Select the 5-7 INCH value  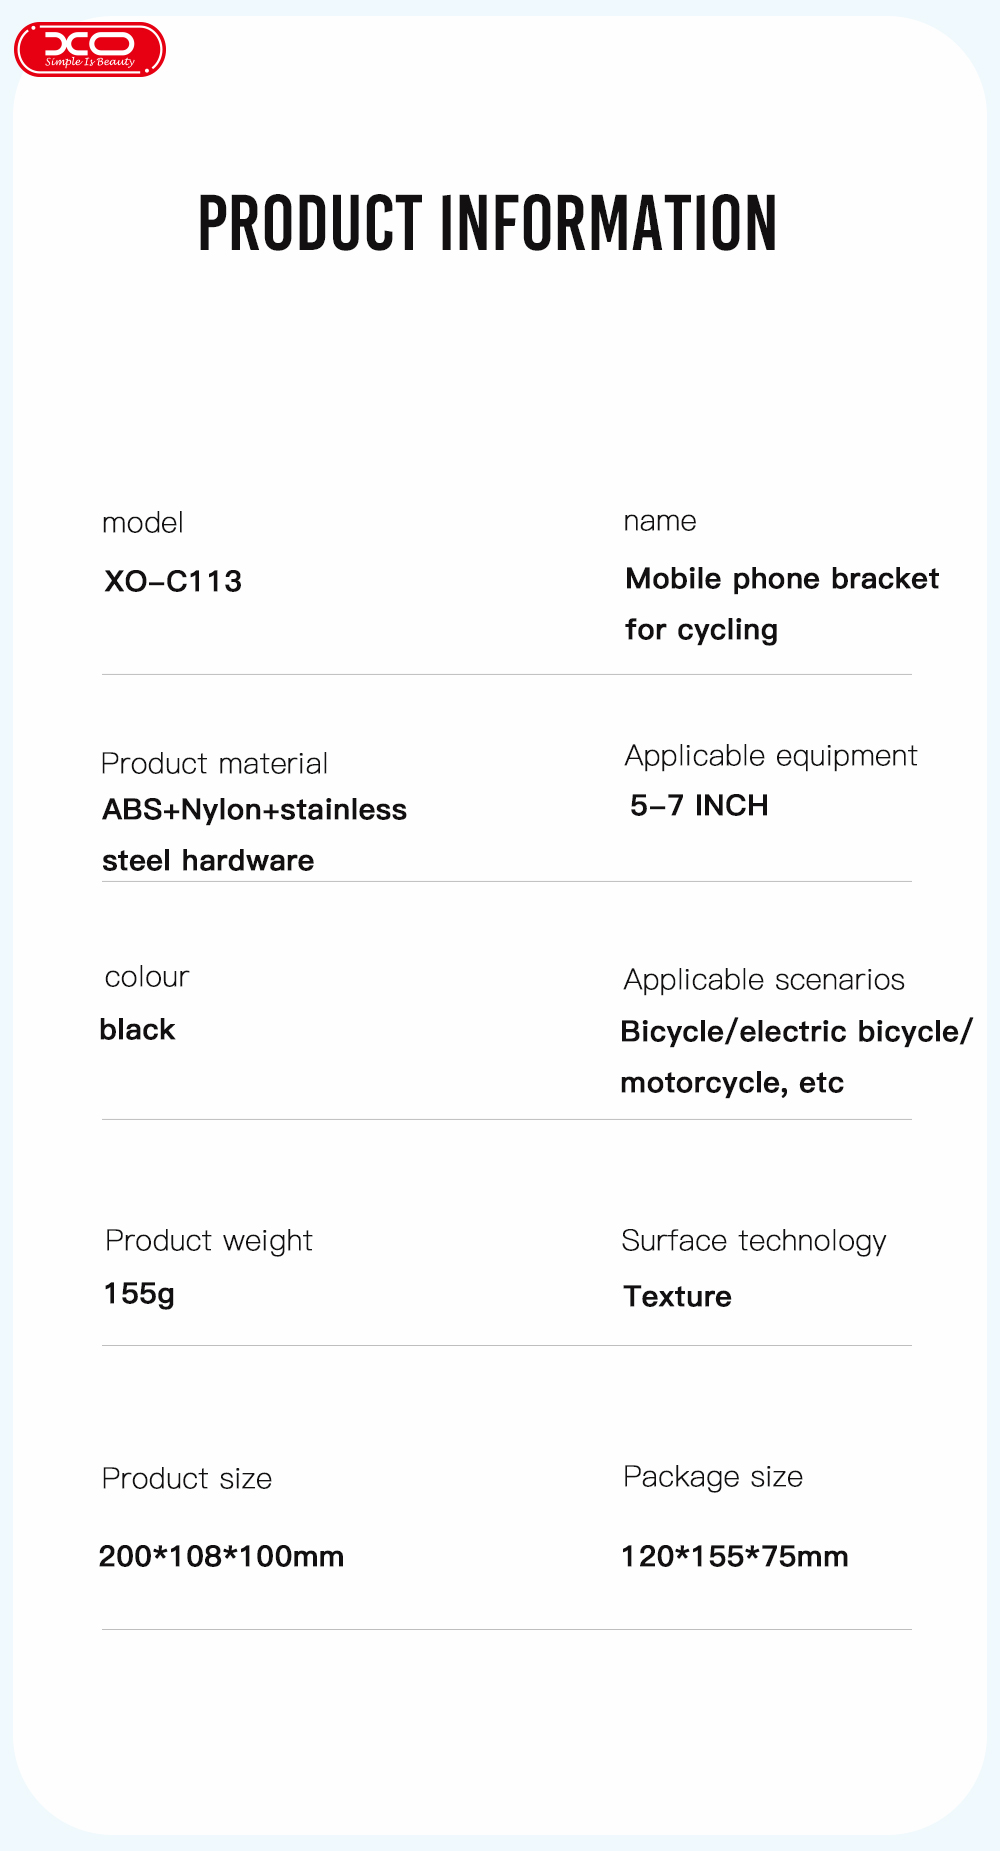coord(699,806)
